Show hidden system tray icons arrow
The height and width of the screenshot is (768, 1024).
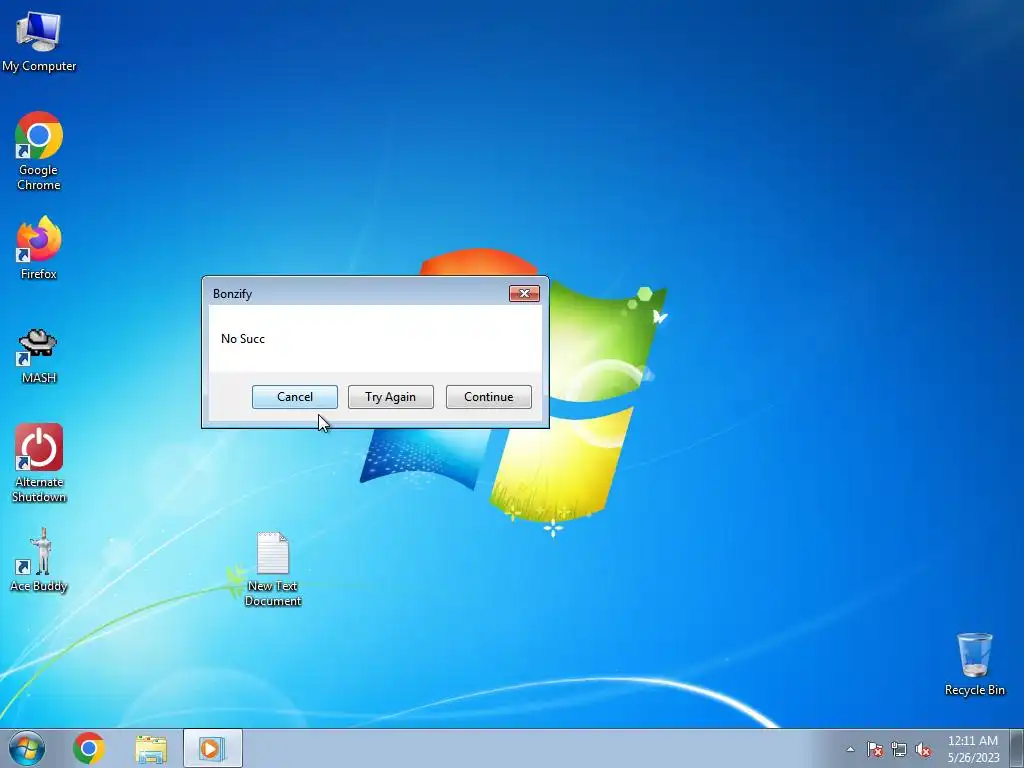pos(850,749)
